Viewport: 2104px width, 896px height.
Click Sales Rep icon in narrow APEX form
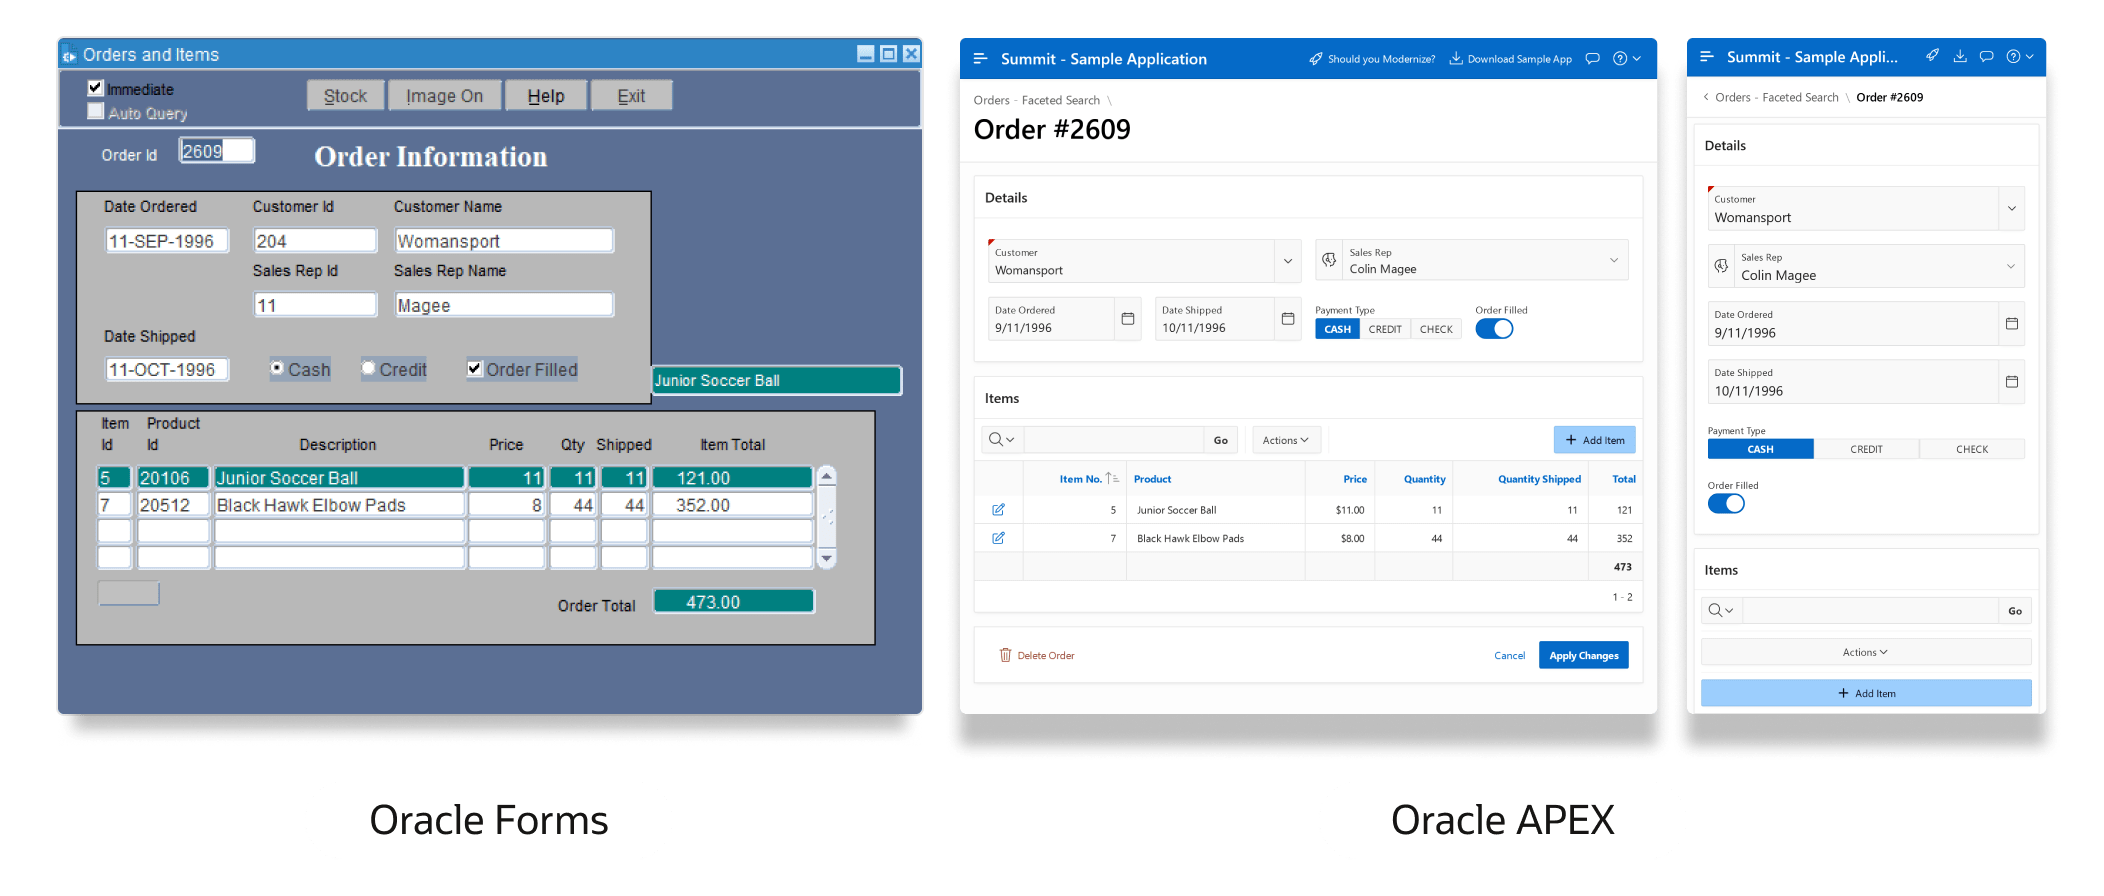point(1721,266)
